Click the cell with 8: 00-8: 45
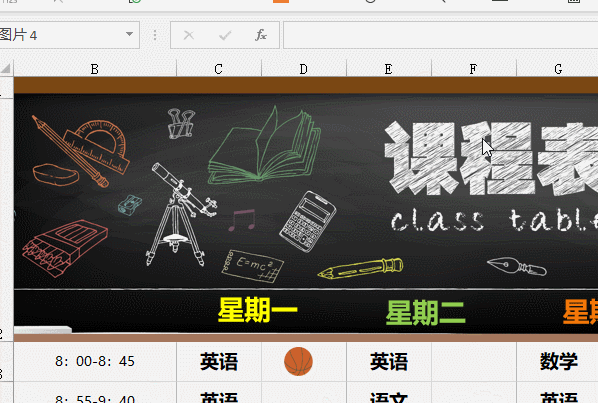Viewport: 598px width, 403px height. pyautogui.click(x=95, y=361)
